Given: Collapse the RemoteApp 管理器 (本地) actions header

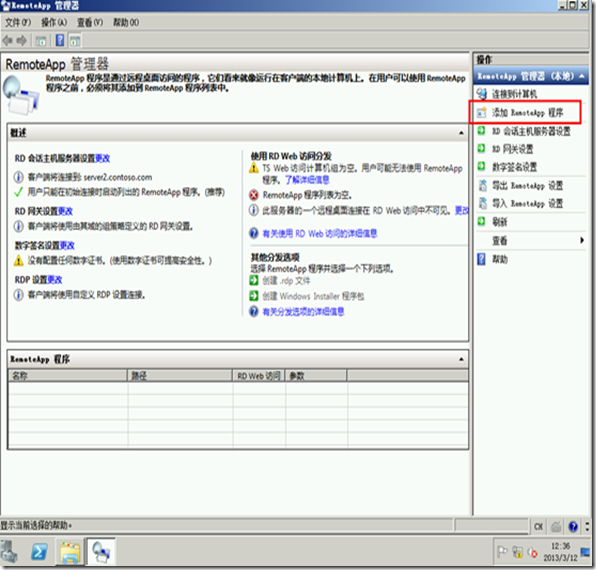Looking at the screenshot, I should coord(582,76).
